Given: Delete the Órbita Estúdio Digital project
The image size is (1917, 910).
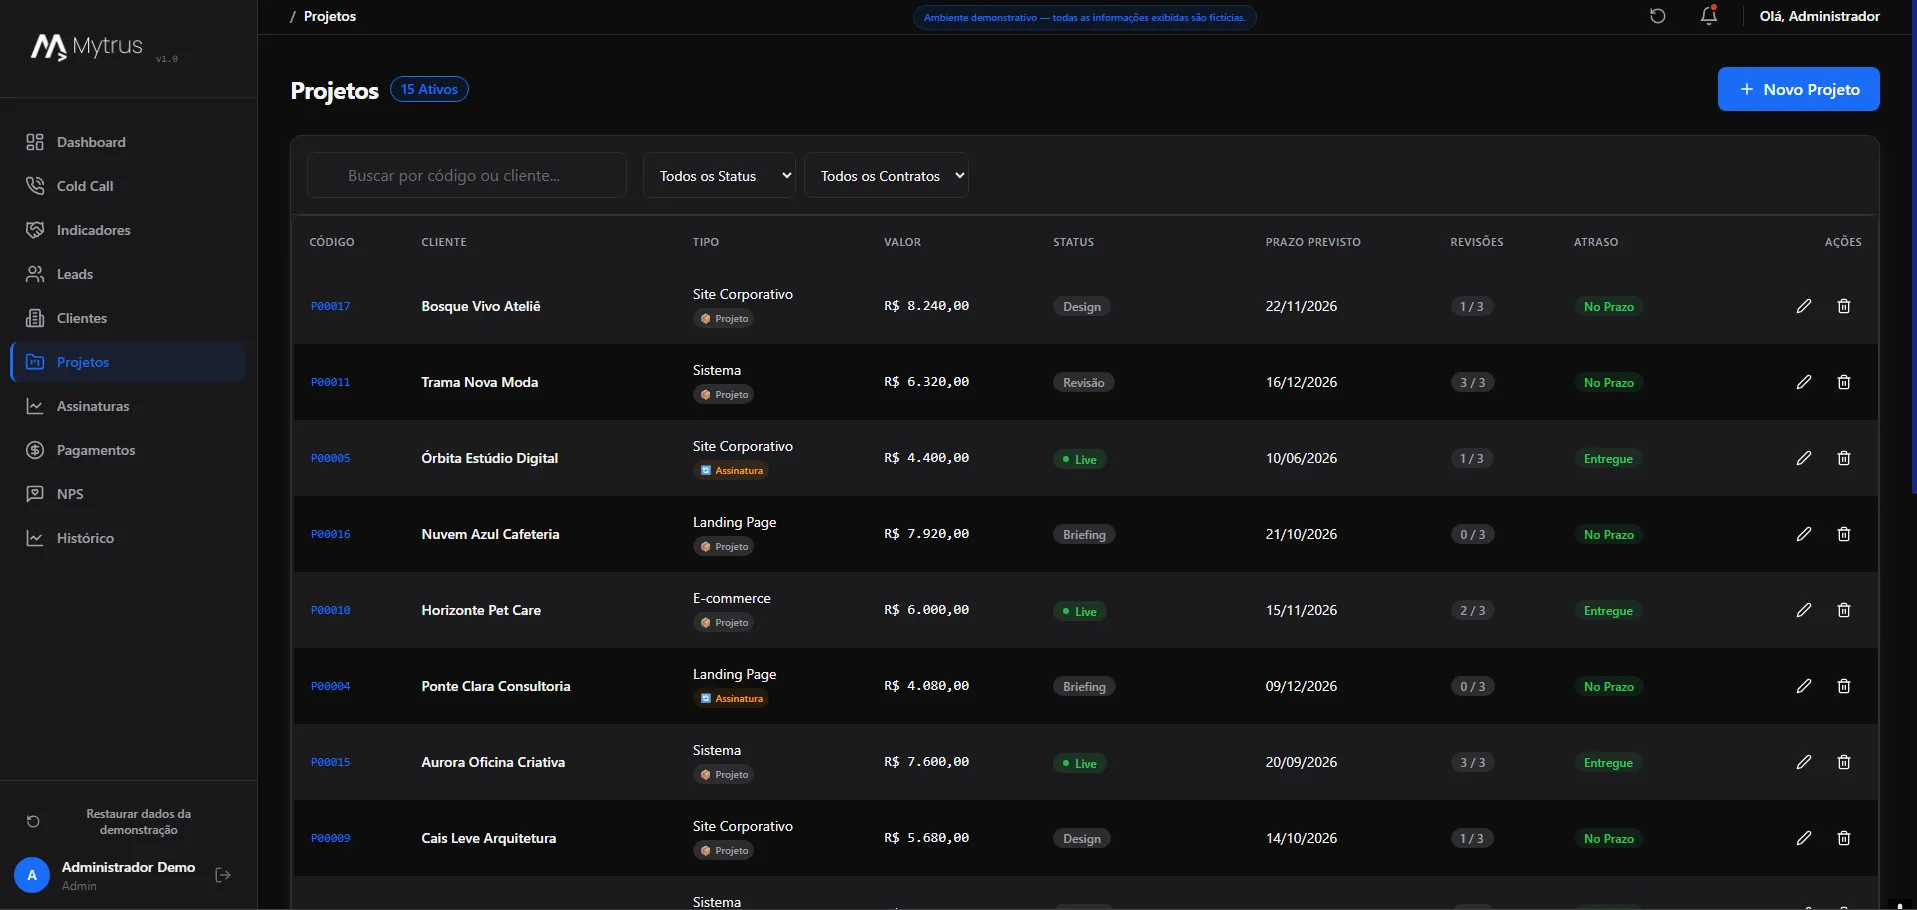Looking at the screenshot, I should click(x=1844, y=458).
